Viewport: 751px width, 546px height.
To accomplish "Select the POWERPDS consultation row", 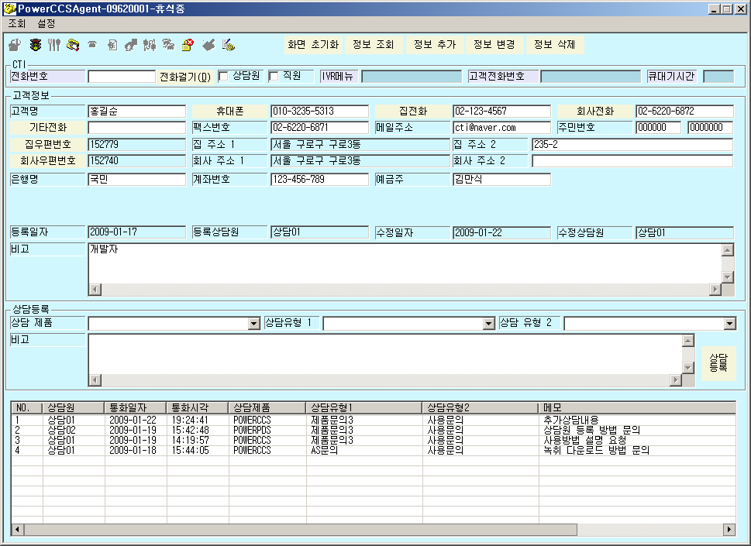I will click(373, 430).
